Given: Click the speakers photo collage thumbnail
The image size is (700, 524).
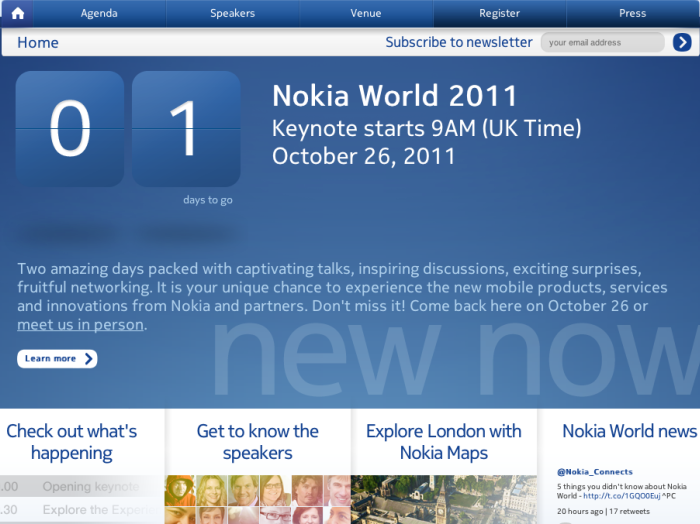Looking at the screenshot, I should 257,499.
